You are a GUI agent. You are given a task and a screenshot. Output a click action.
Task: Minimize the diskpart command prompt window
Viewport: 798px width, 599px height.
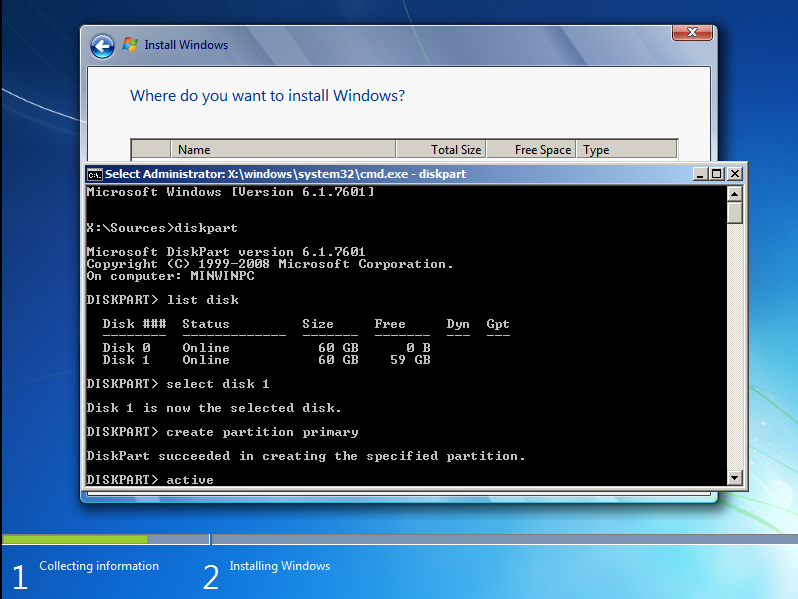pos(699,174)
